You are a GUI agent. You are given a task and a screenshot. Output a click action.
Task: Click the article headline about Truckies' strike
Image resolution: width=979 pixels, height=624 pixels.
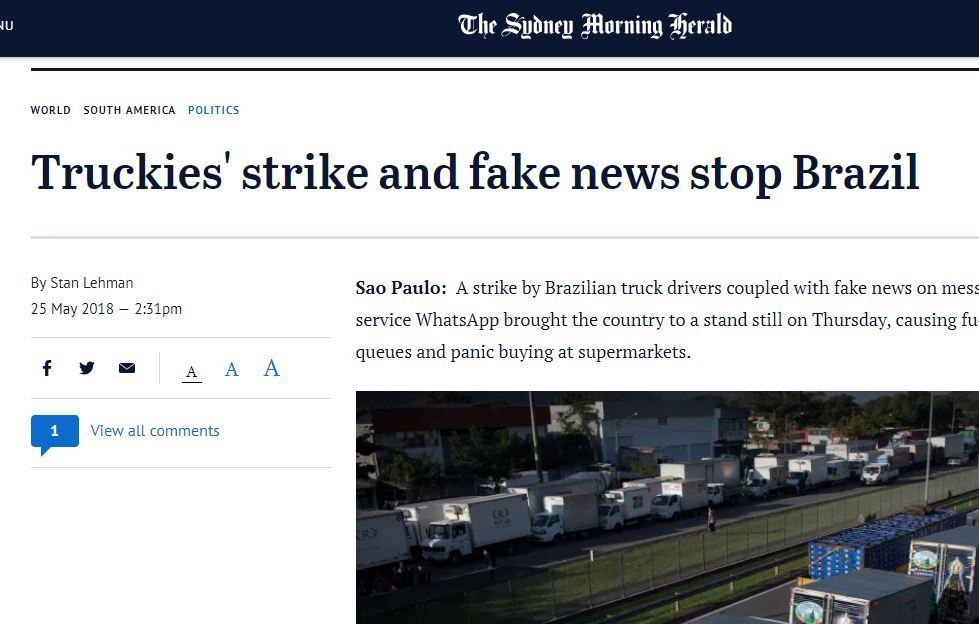click(x=475, y=173)
